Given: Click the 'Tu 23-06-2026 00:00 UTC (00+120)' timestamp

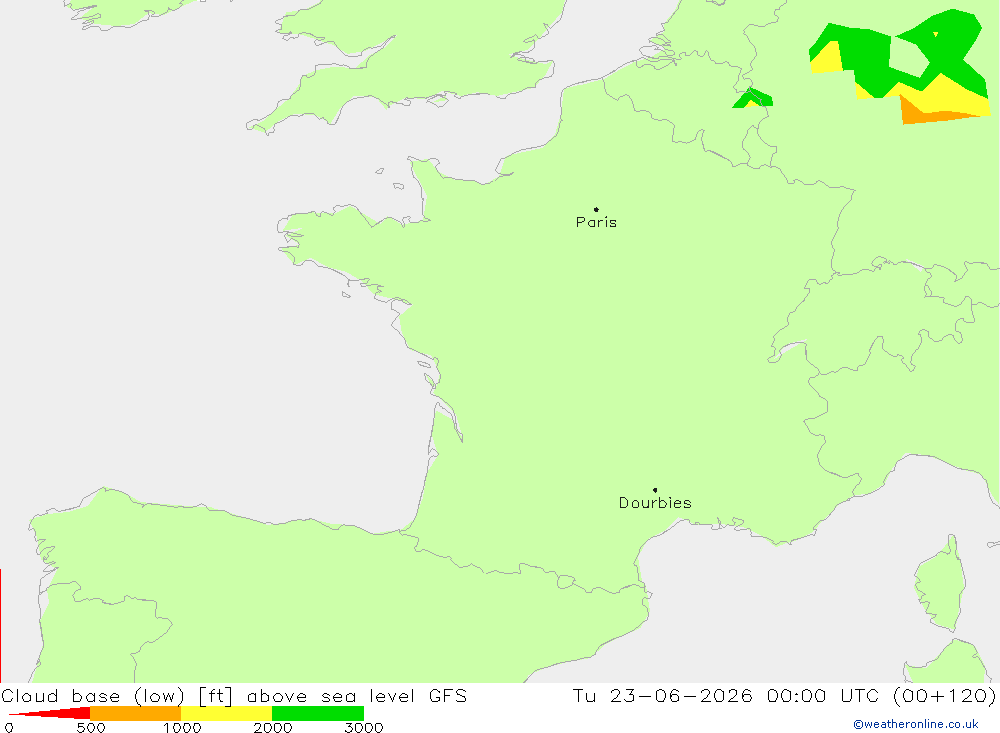Looking at the screenshot, I should tap(784, 695).
